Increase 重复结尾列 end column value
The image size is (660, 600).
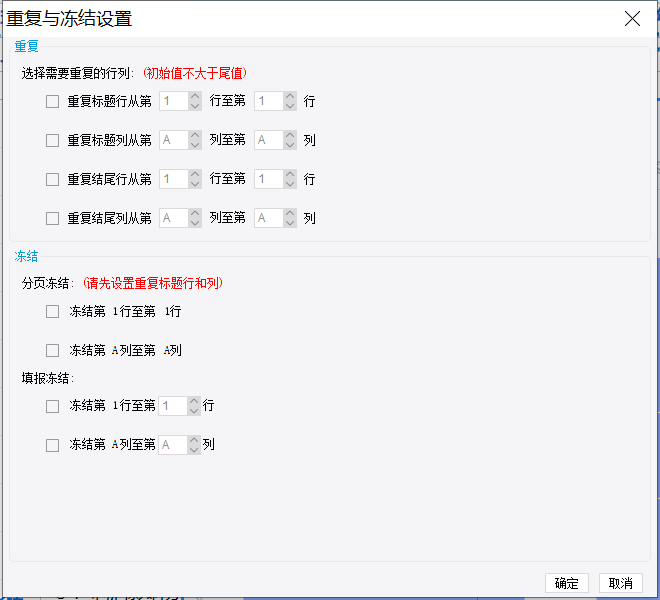pos(290,213)
